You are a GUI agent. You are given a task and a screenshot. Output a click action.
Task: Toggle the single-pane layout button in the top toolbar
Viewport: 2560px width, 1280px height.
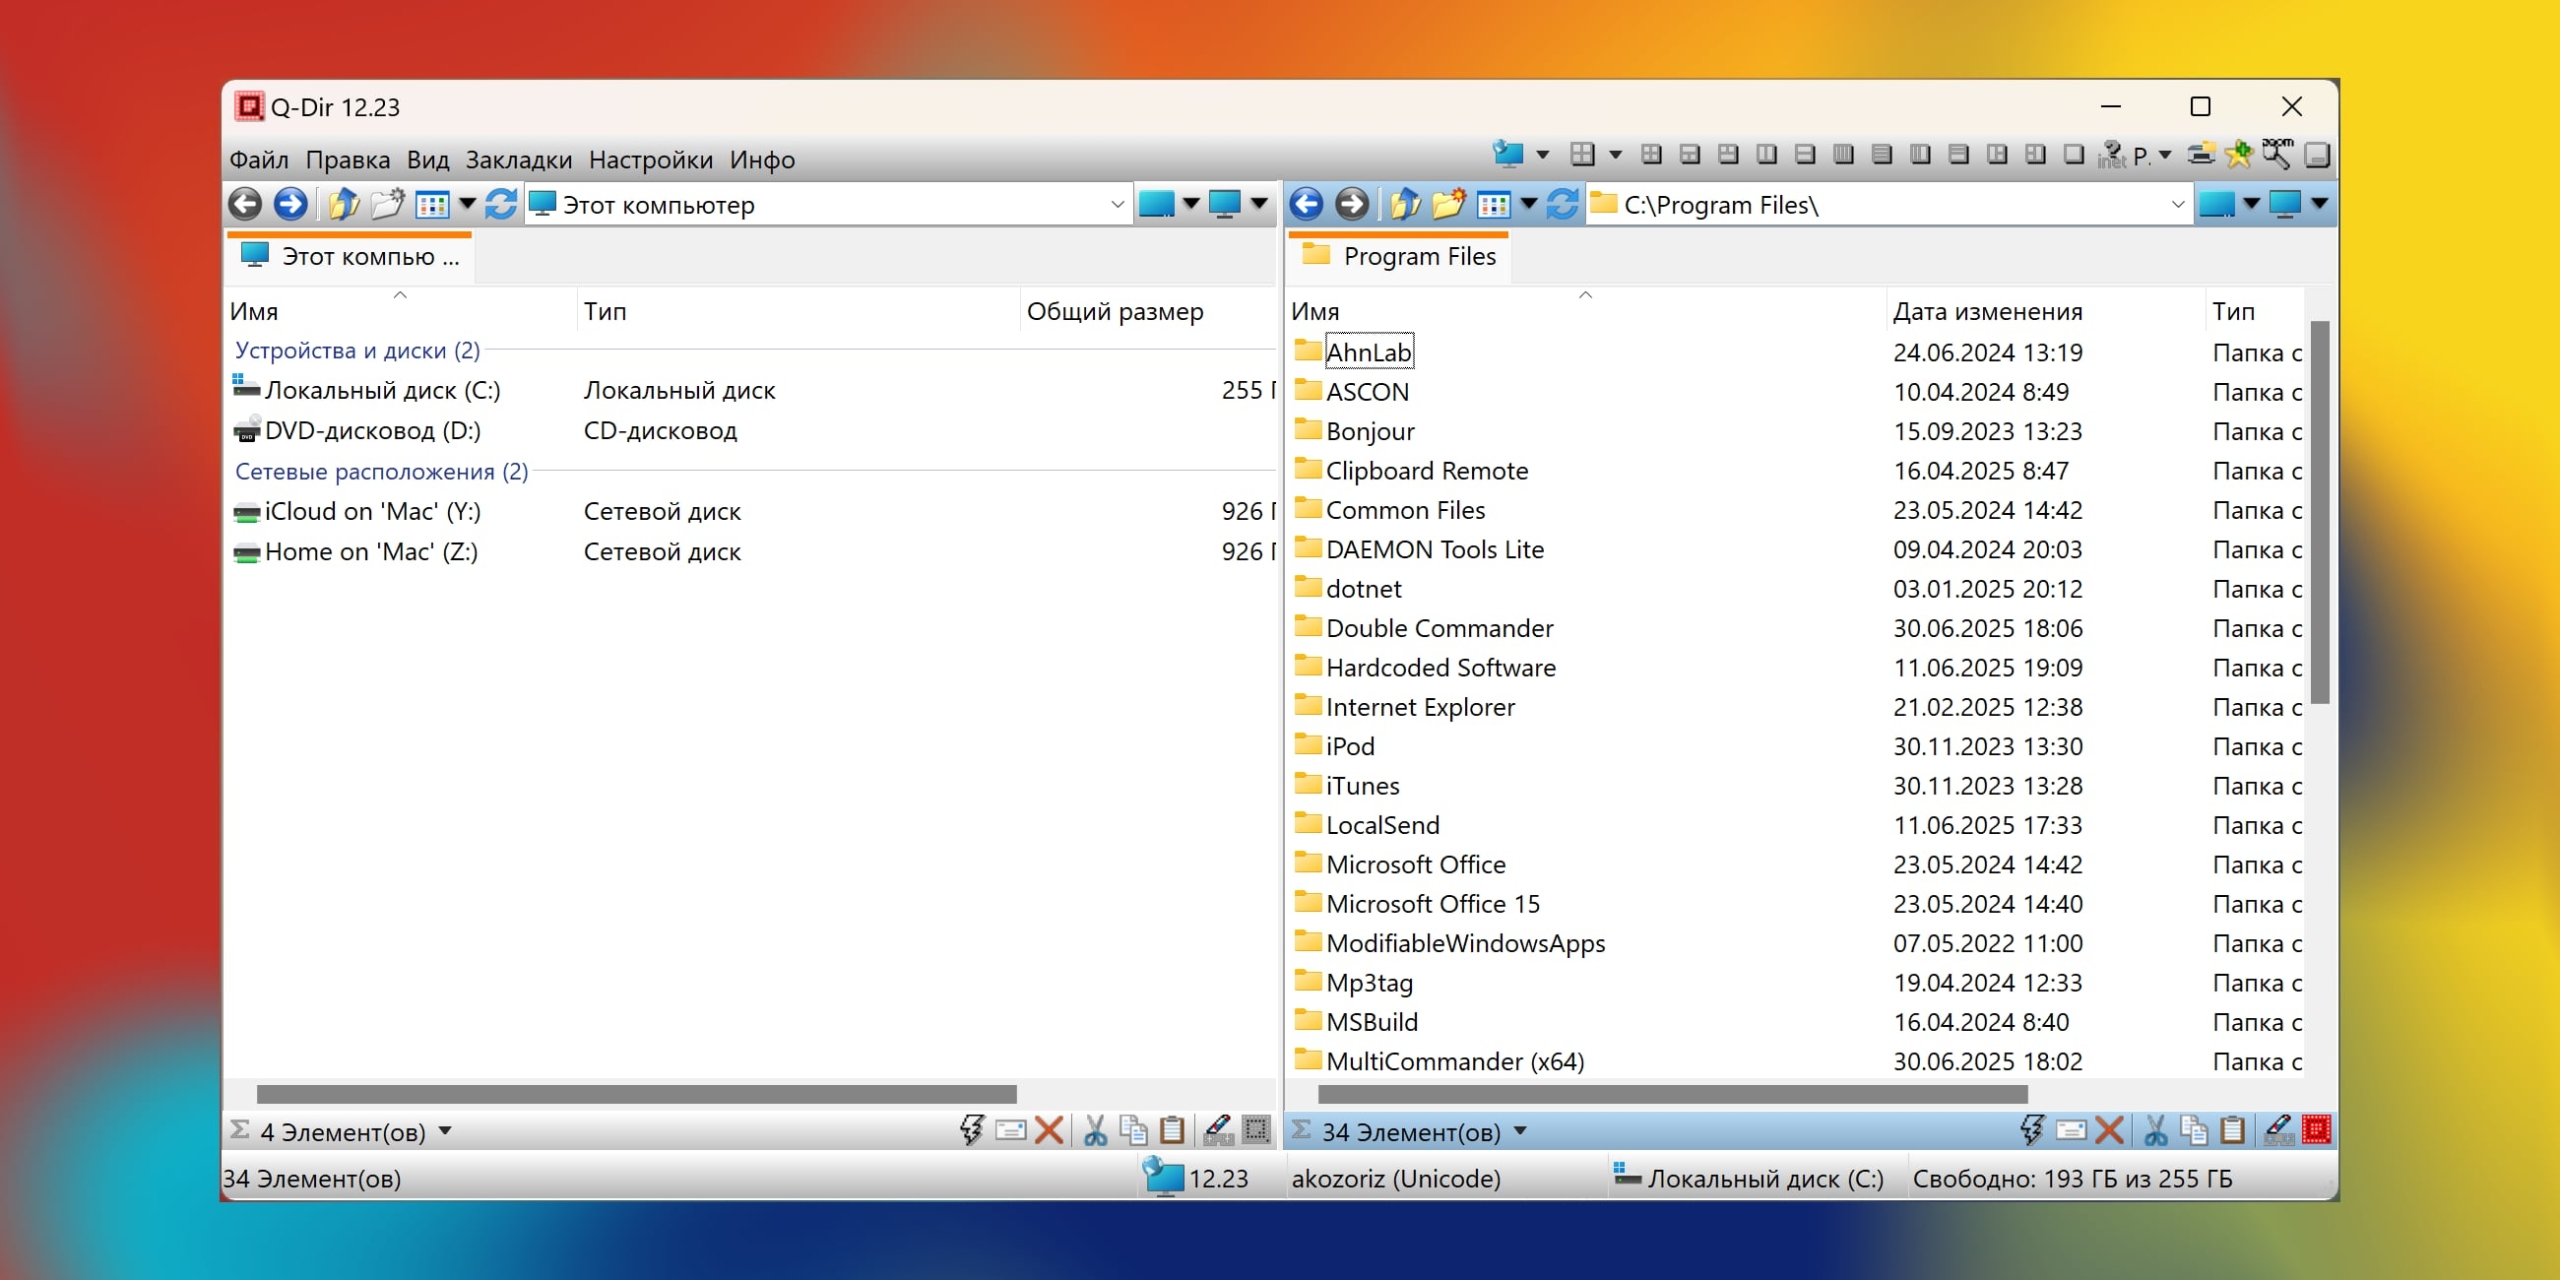click(x=2074, y=154)
